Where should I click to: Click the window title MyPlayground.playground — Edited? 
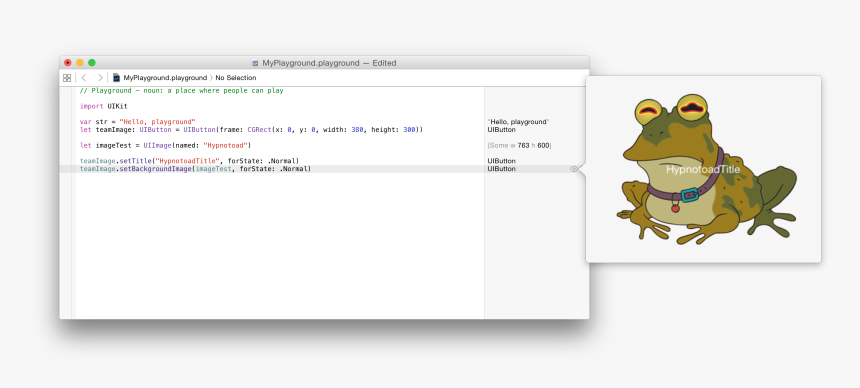pos(329,63)
